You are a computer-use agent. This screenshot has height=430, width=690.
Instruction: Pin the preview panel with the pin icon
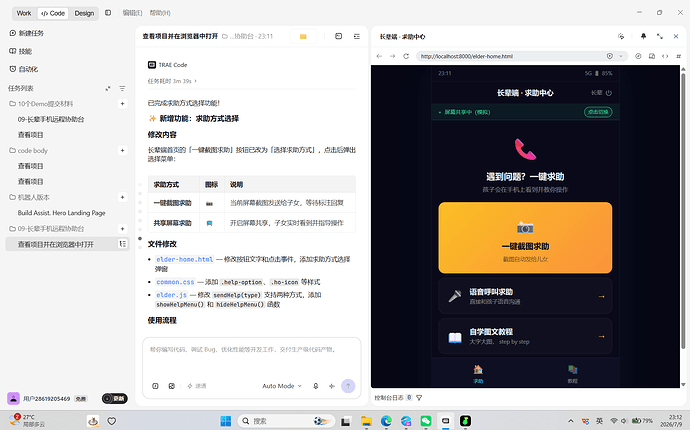point(643,37)
